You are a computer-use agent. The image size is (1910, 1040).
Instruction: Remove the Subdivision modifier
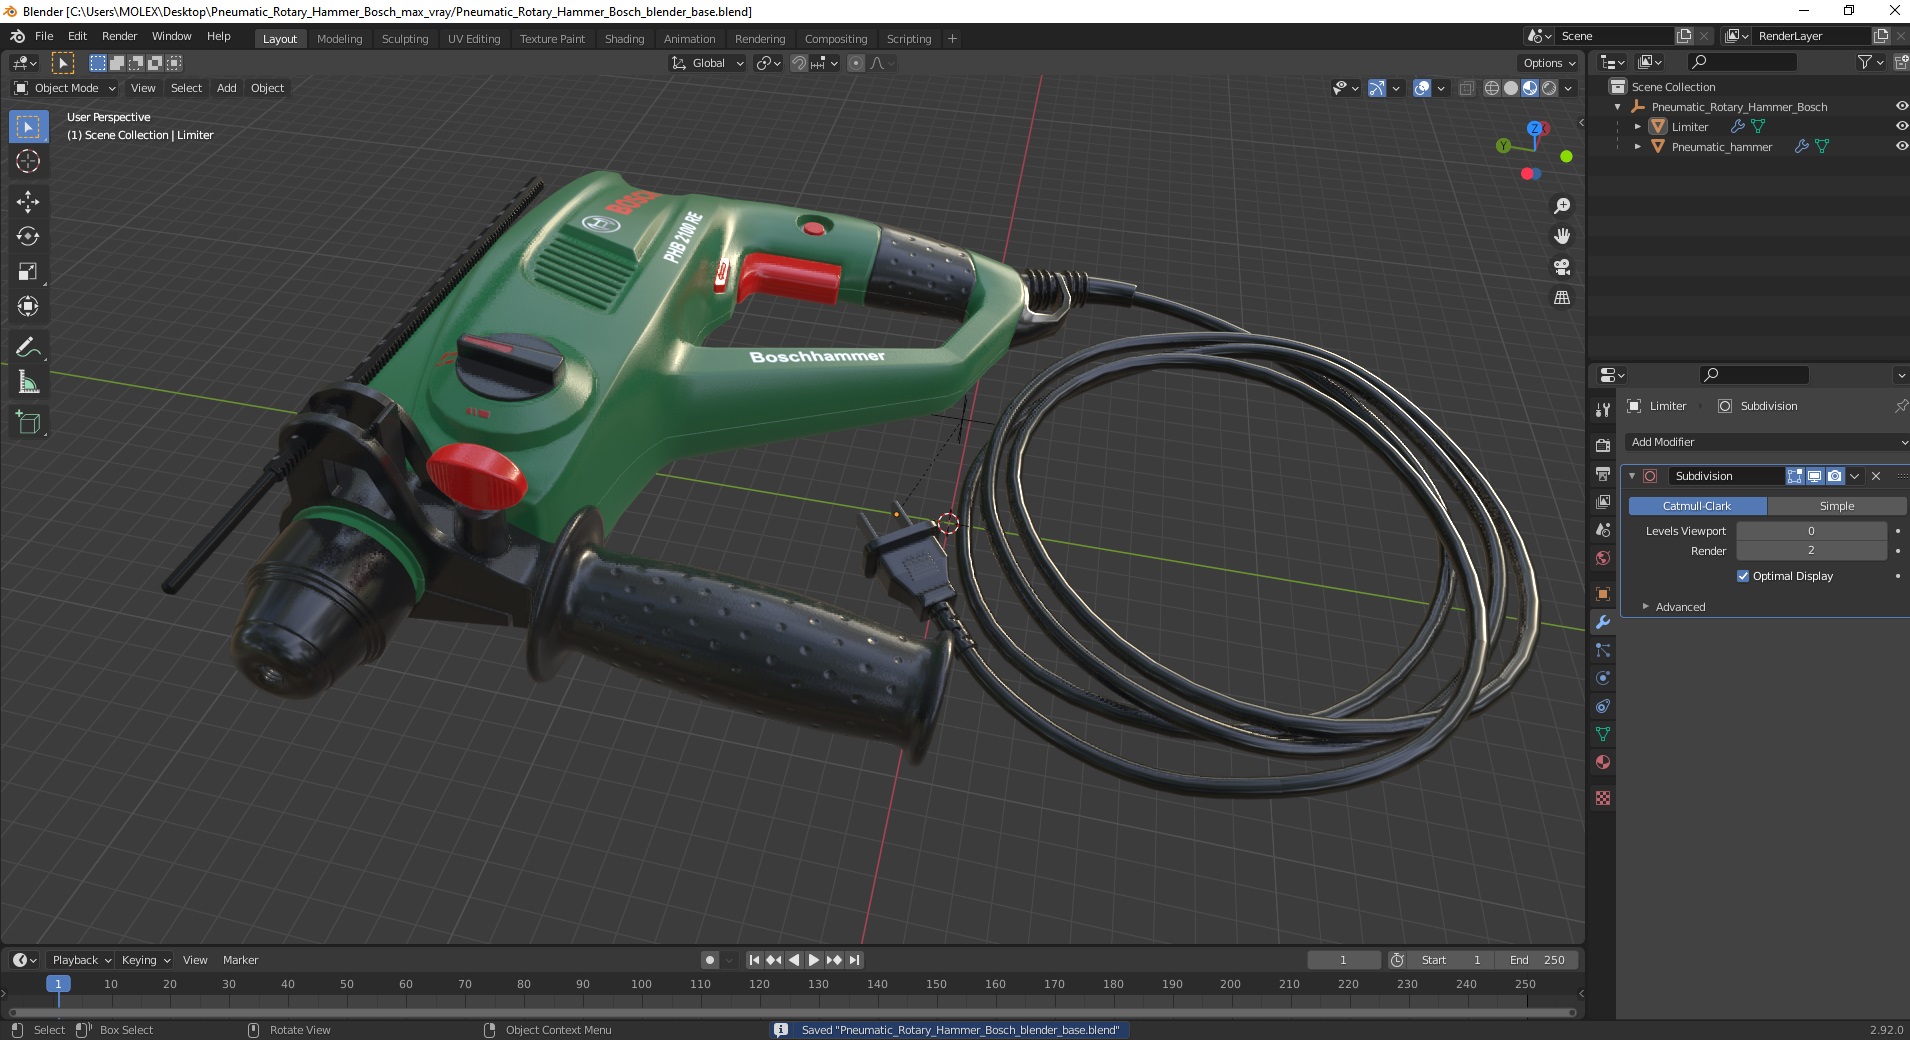point(1876,476)
